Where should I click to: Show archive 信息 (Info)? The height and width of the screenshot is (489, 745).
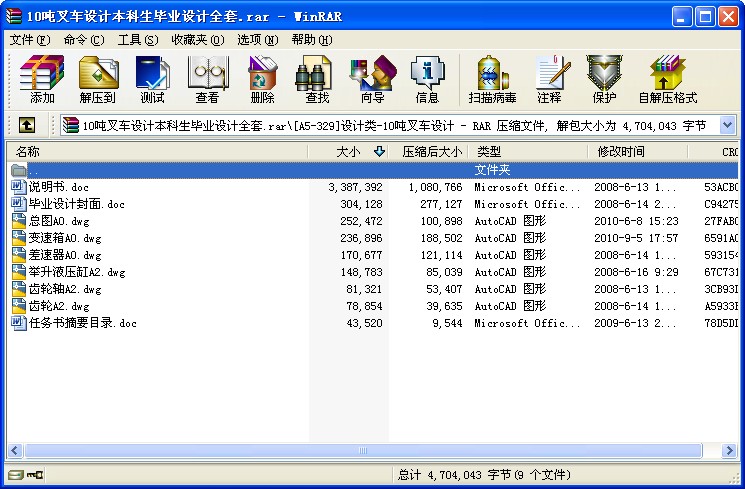427,79
